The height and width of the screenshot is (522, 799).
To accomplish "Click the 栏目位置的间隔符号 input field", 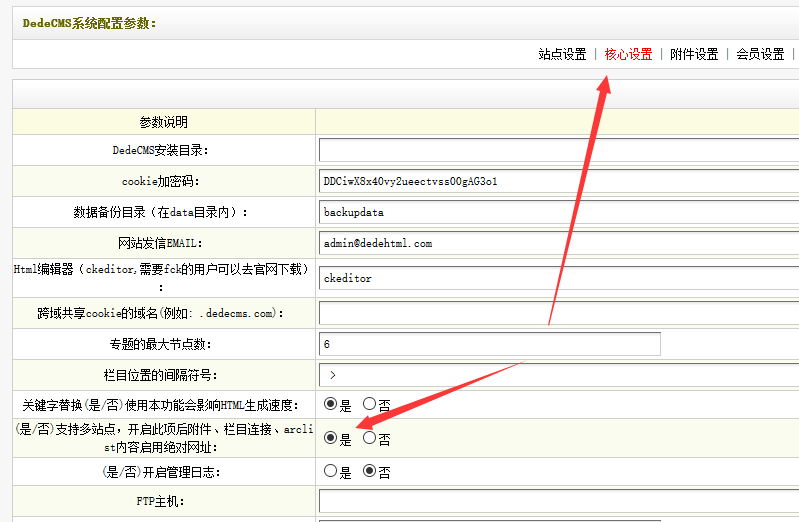I will click(x=559, y=375).
